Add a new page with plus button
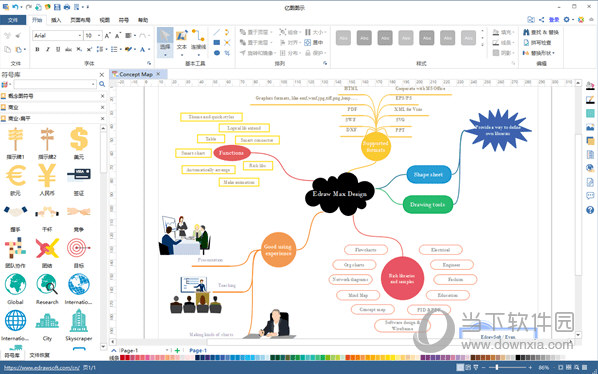This screenshot has width=598, height=374. pyautogui.click(x=177, y=350)
